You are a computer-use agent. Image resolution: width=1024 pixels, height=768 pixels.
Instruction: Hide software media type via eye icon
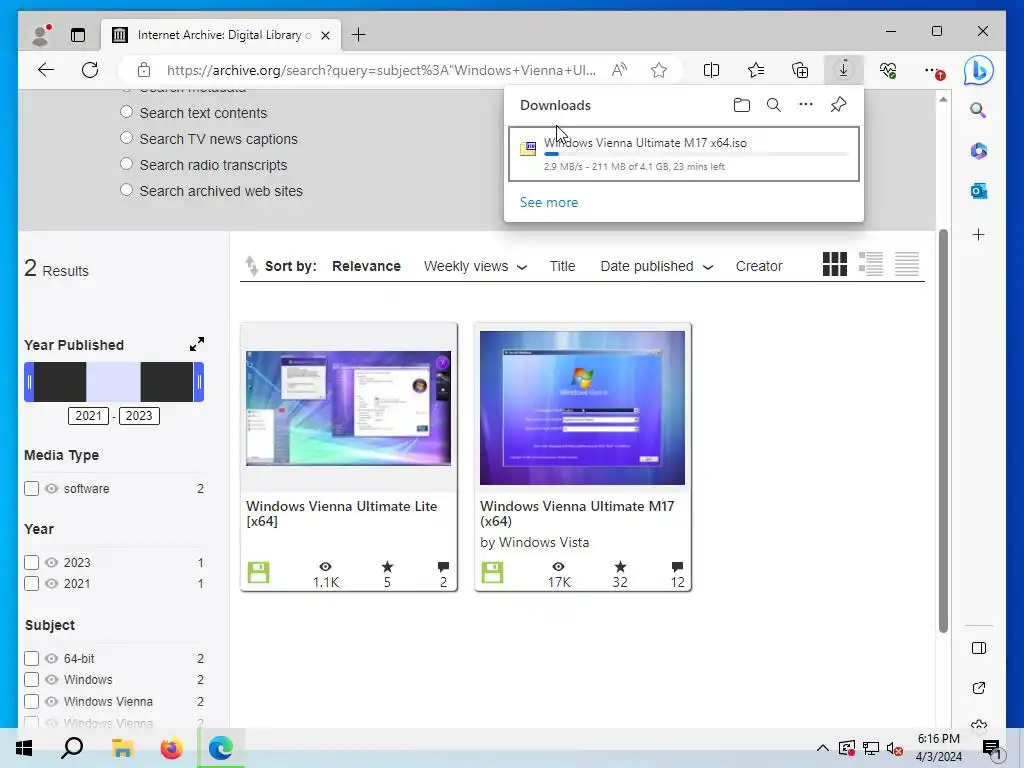pos(52,488)
